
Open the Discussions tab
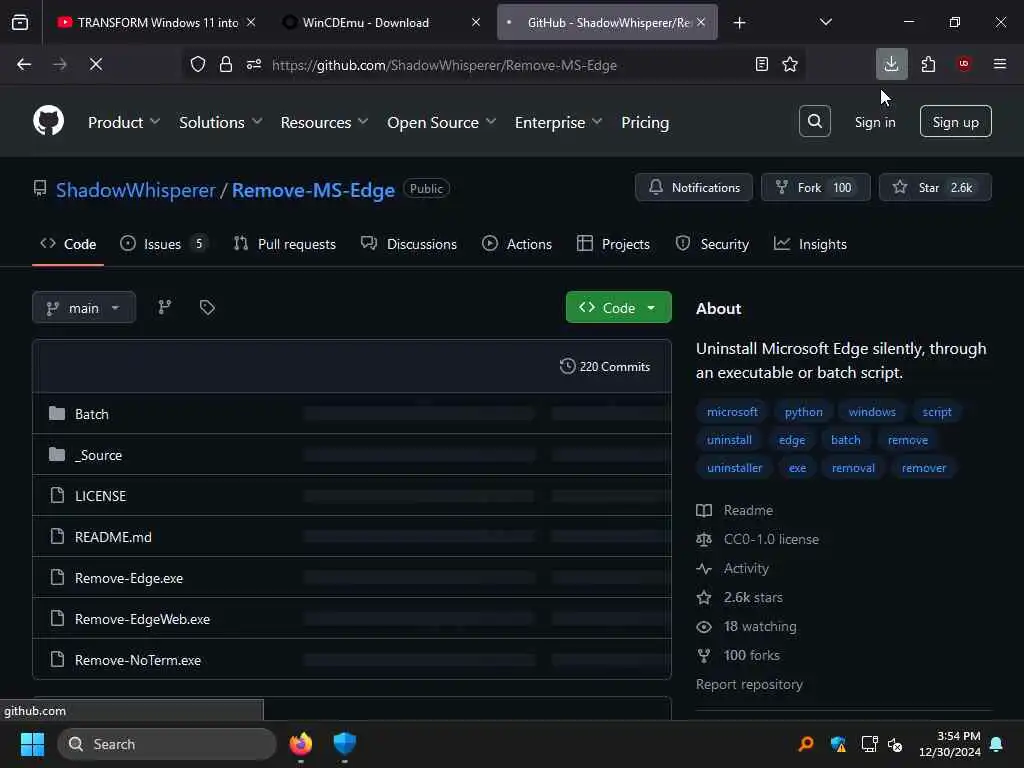pyautogui.click(x=409, y=244)
